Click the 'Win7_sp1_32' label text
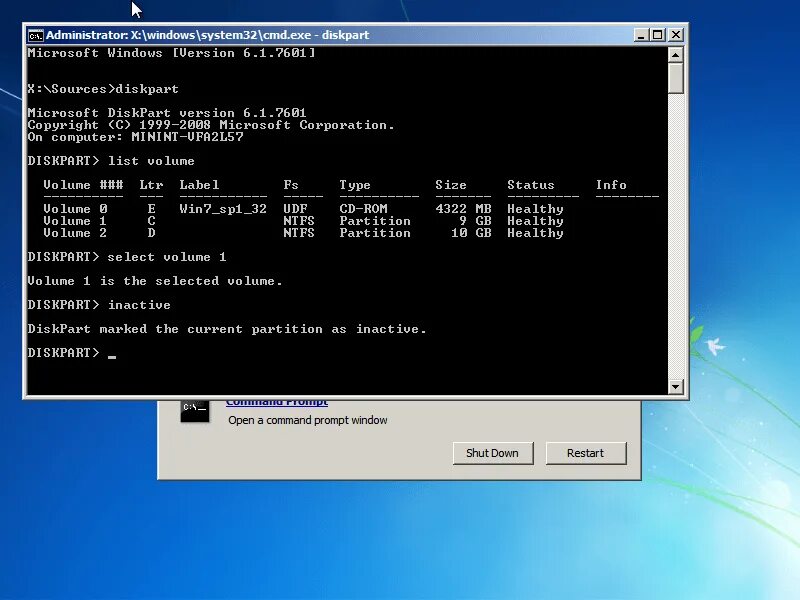This screenshot has height=600, width=800. click(x=223, y=209)
